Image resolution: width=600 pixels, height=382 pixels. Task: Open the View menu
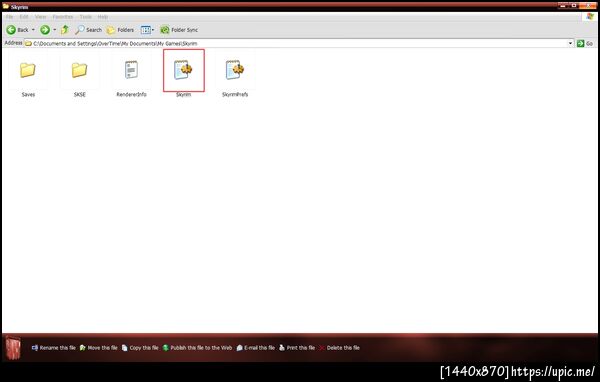[40, 17]
